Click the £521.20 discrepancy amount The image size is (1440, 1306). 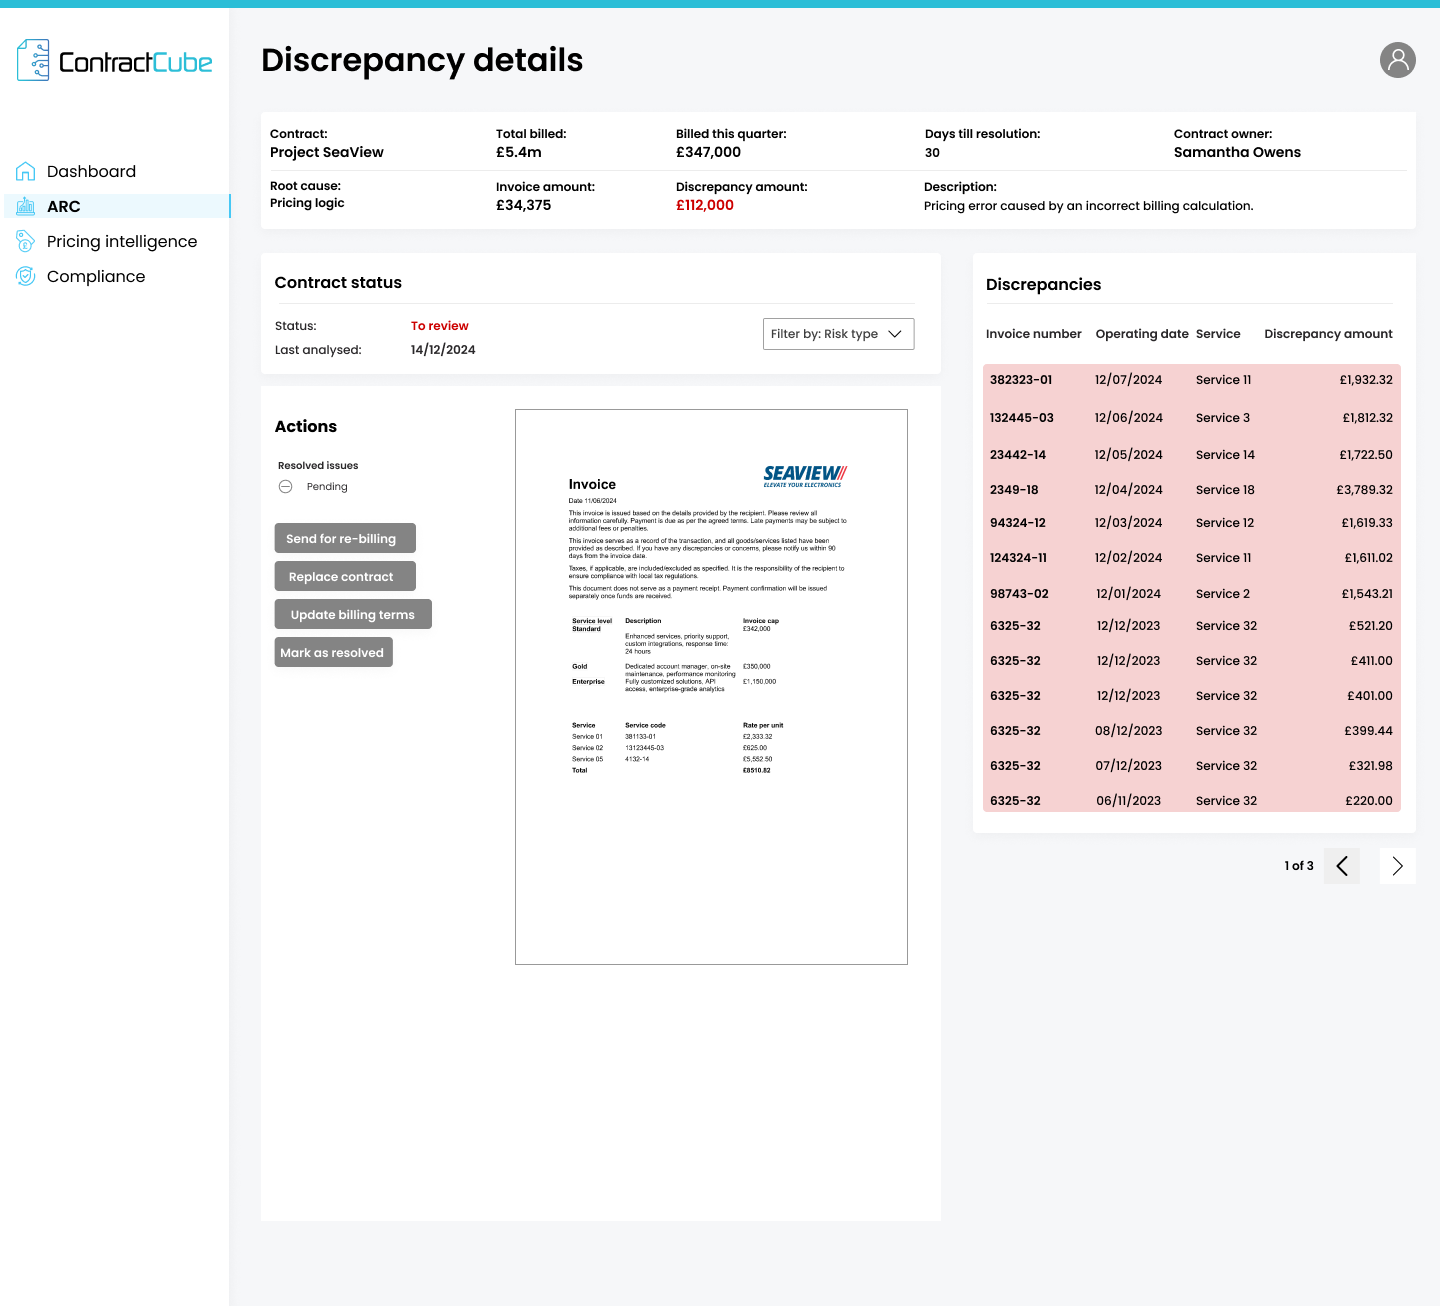[1370, 626]
